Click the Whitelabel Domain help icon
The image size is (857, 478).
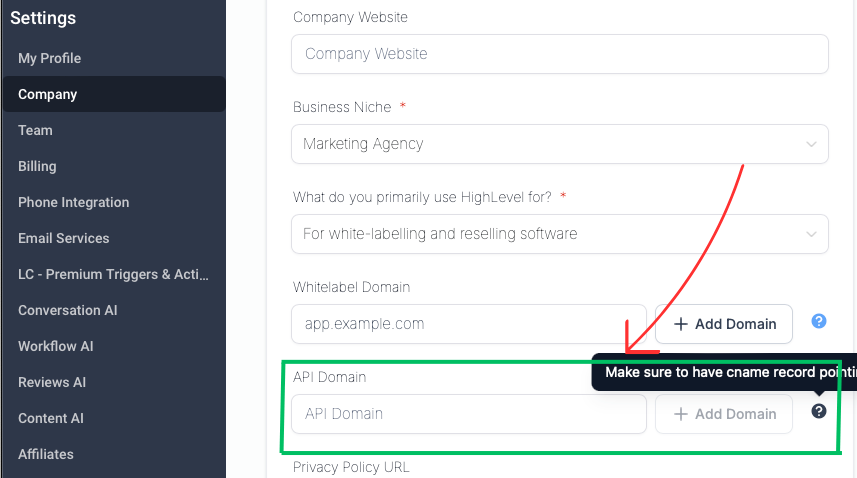click(x=819, y=321)
